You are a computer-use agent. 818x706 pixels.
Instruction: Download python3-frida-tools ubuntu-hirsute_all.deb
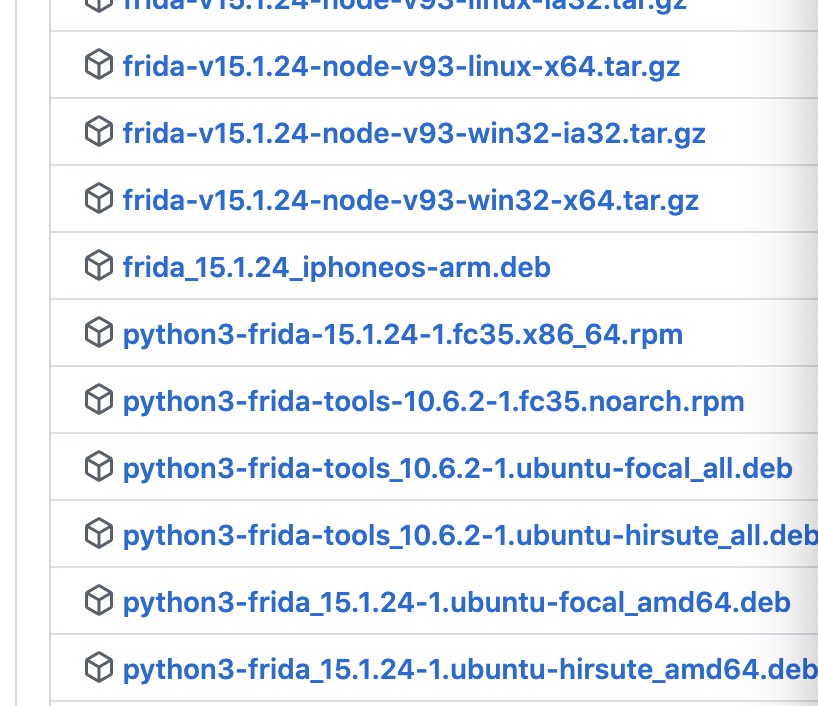point(469,536)
